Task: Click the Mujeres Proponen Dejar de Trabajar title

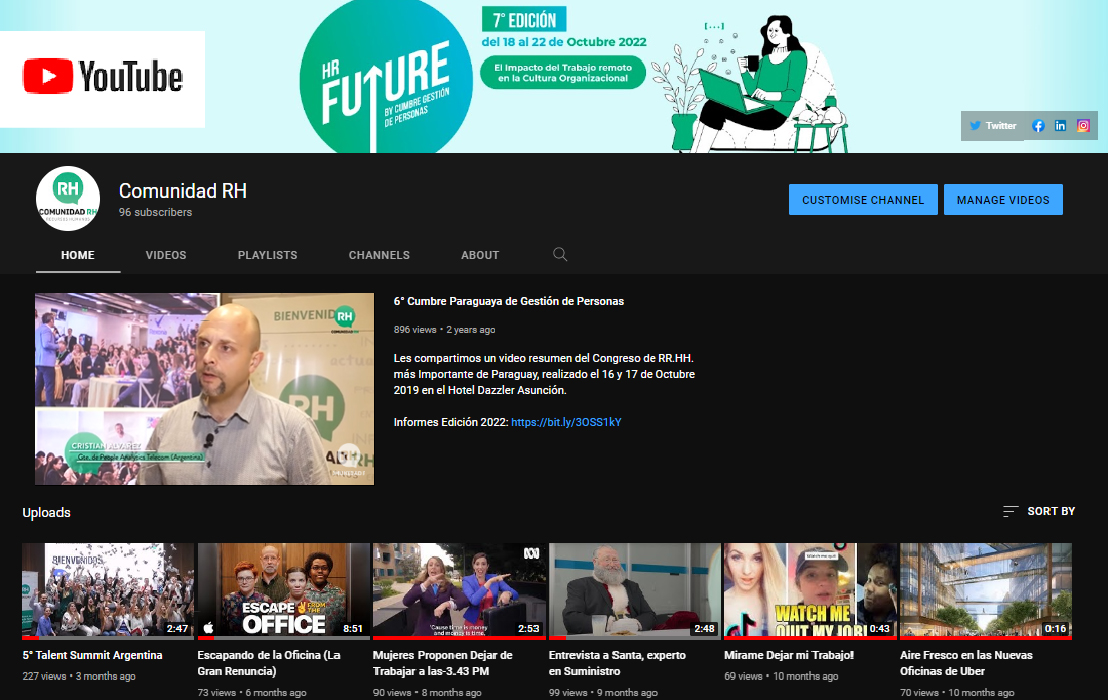Action: (443, 663)
